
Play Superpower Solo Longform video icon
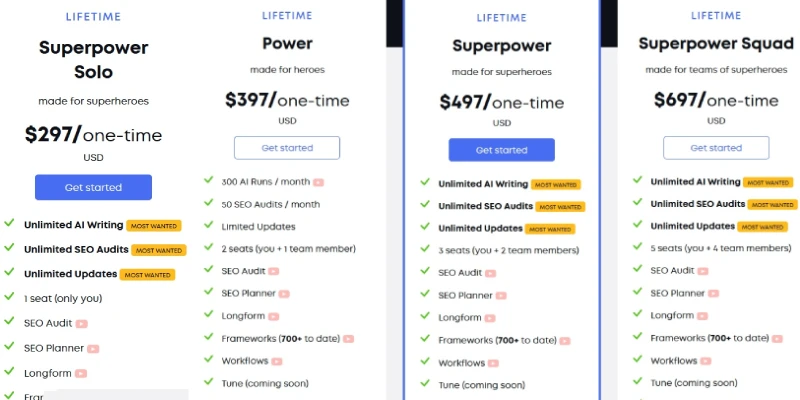point(81,373)
